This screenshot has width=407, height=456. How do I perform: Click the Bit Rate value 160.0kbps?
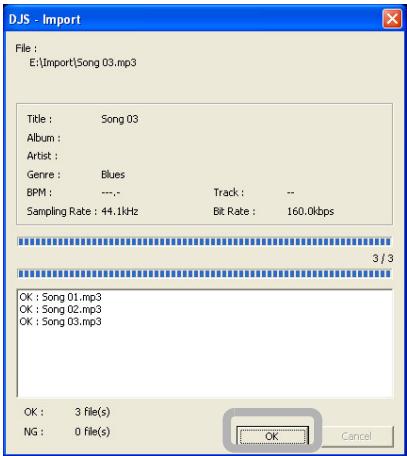point(311,211)
